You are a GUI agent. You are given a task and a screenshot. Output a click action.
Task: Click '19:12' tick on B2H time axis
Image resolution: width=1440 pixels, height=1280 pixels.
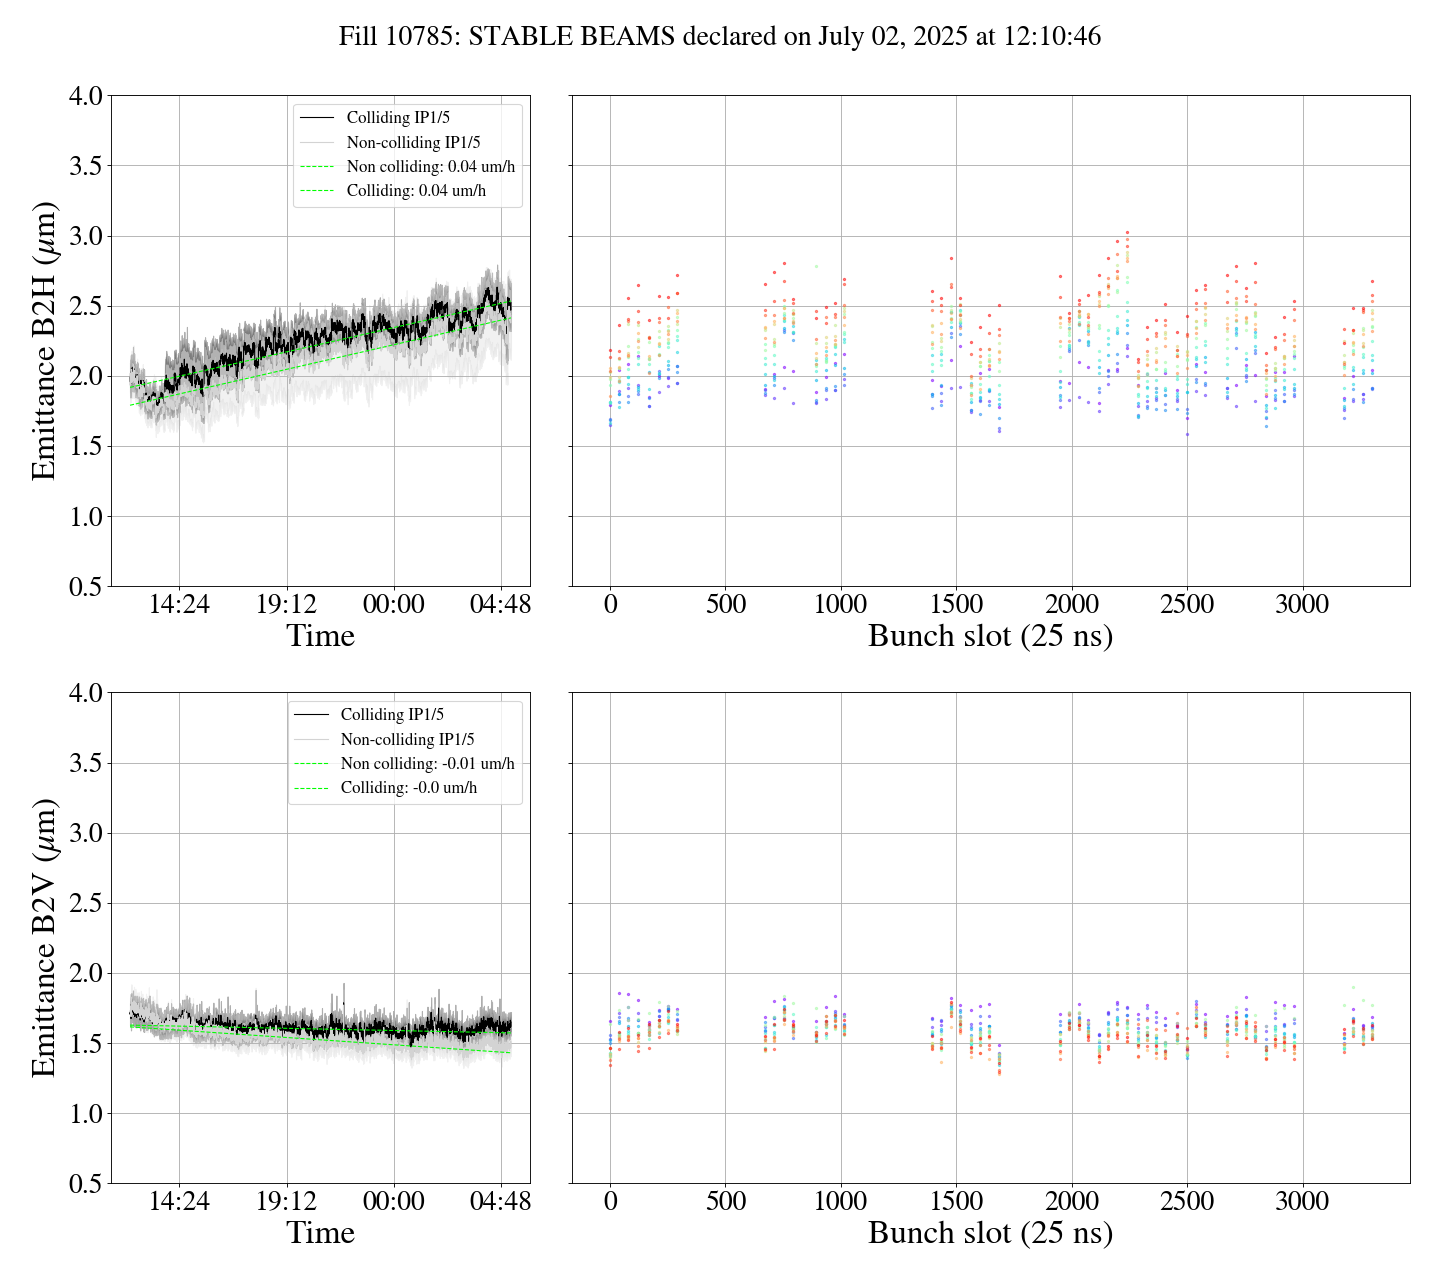pos(287,605)
